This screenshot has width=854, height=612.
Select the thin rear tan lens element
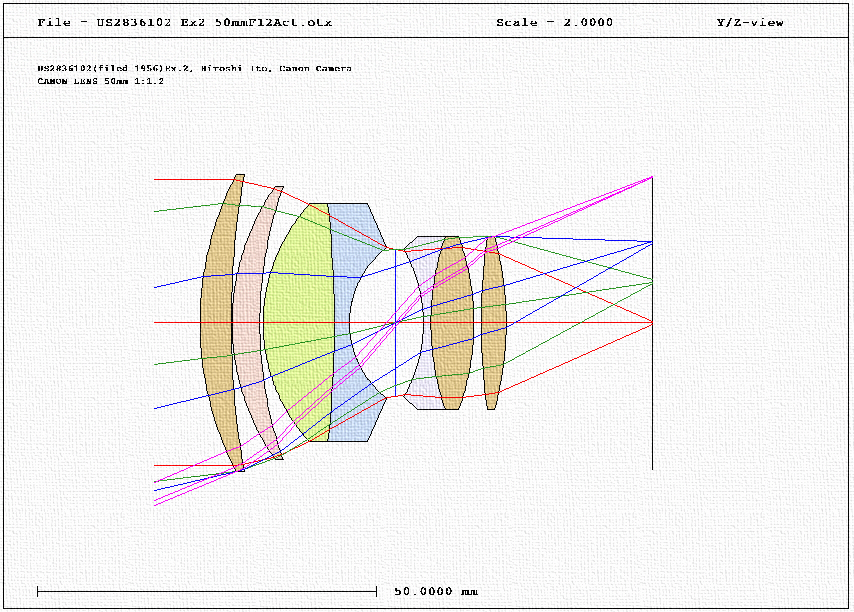pos(493,323)
